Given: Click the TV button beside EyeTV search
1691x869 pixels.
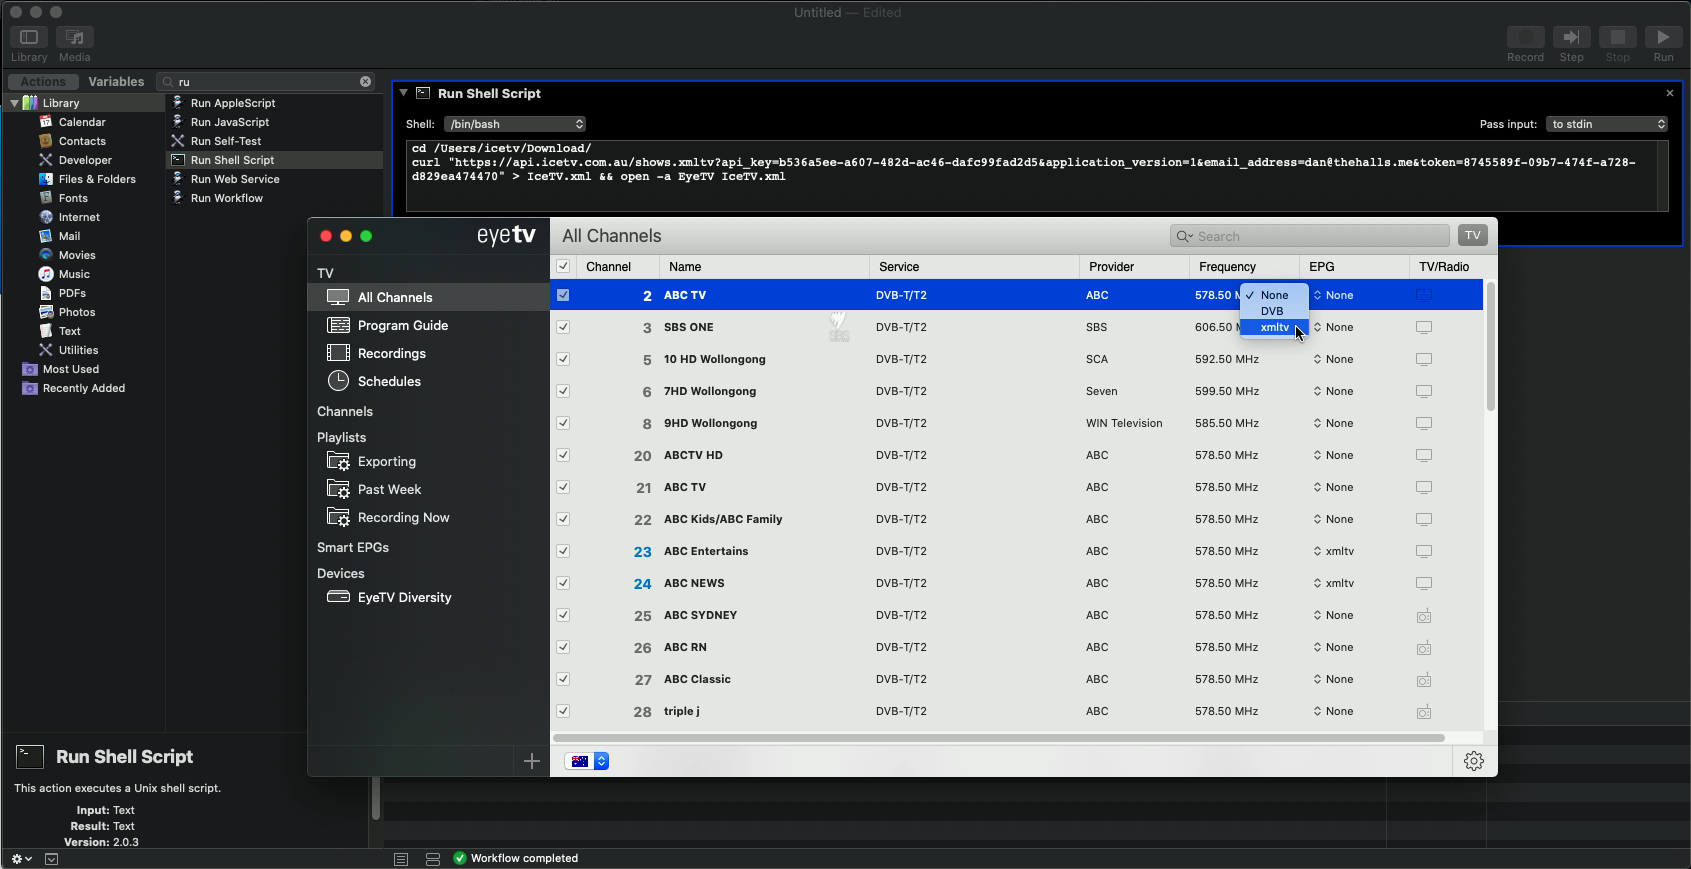Looking at the screenshot, I should [x=1473, y=235].
